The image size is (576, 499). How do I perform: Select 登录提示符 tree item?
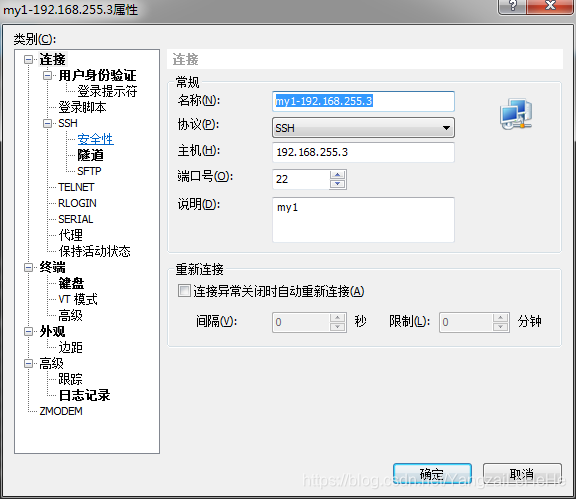tap(107, 91)
